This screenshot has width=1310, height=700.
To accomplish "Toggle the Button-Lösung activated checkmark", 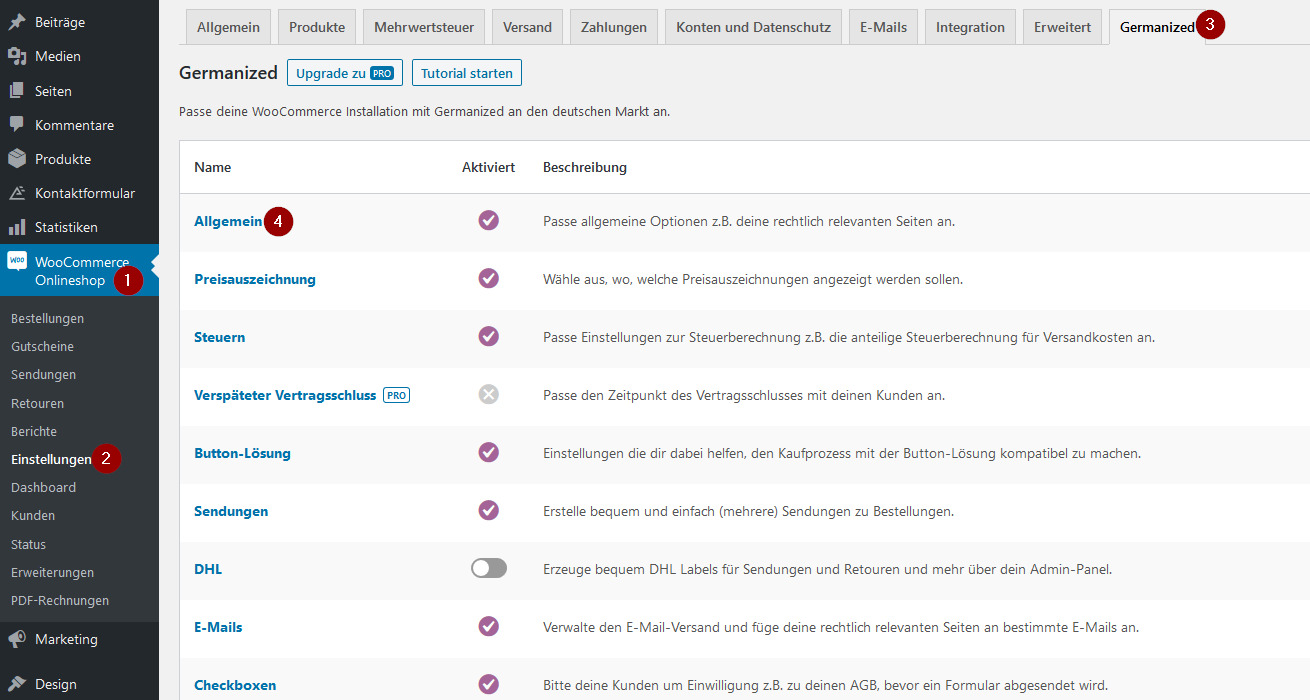I will [489, 453].
